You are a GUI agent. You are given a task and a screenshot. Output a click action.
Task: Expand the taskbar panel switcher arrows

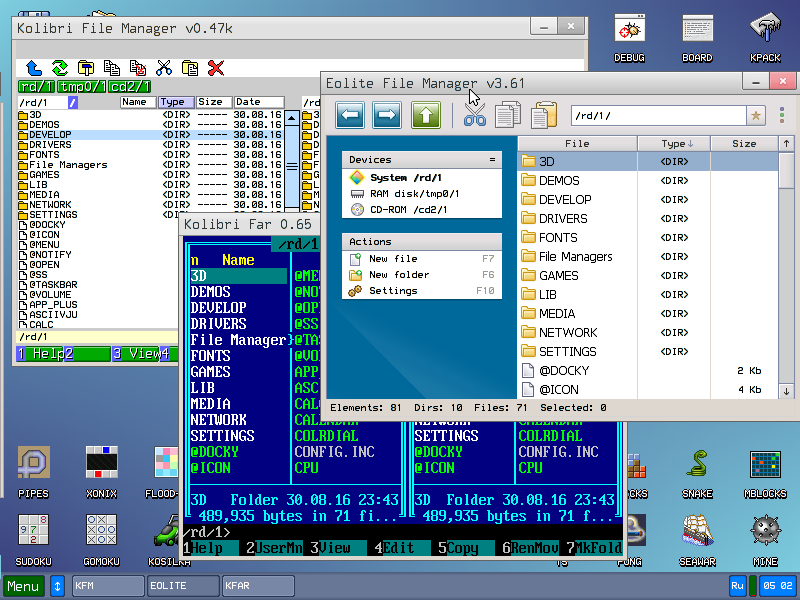point(57,586)
